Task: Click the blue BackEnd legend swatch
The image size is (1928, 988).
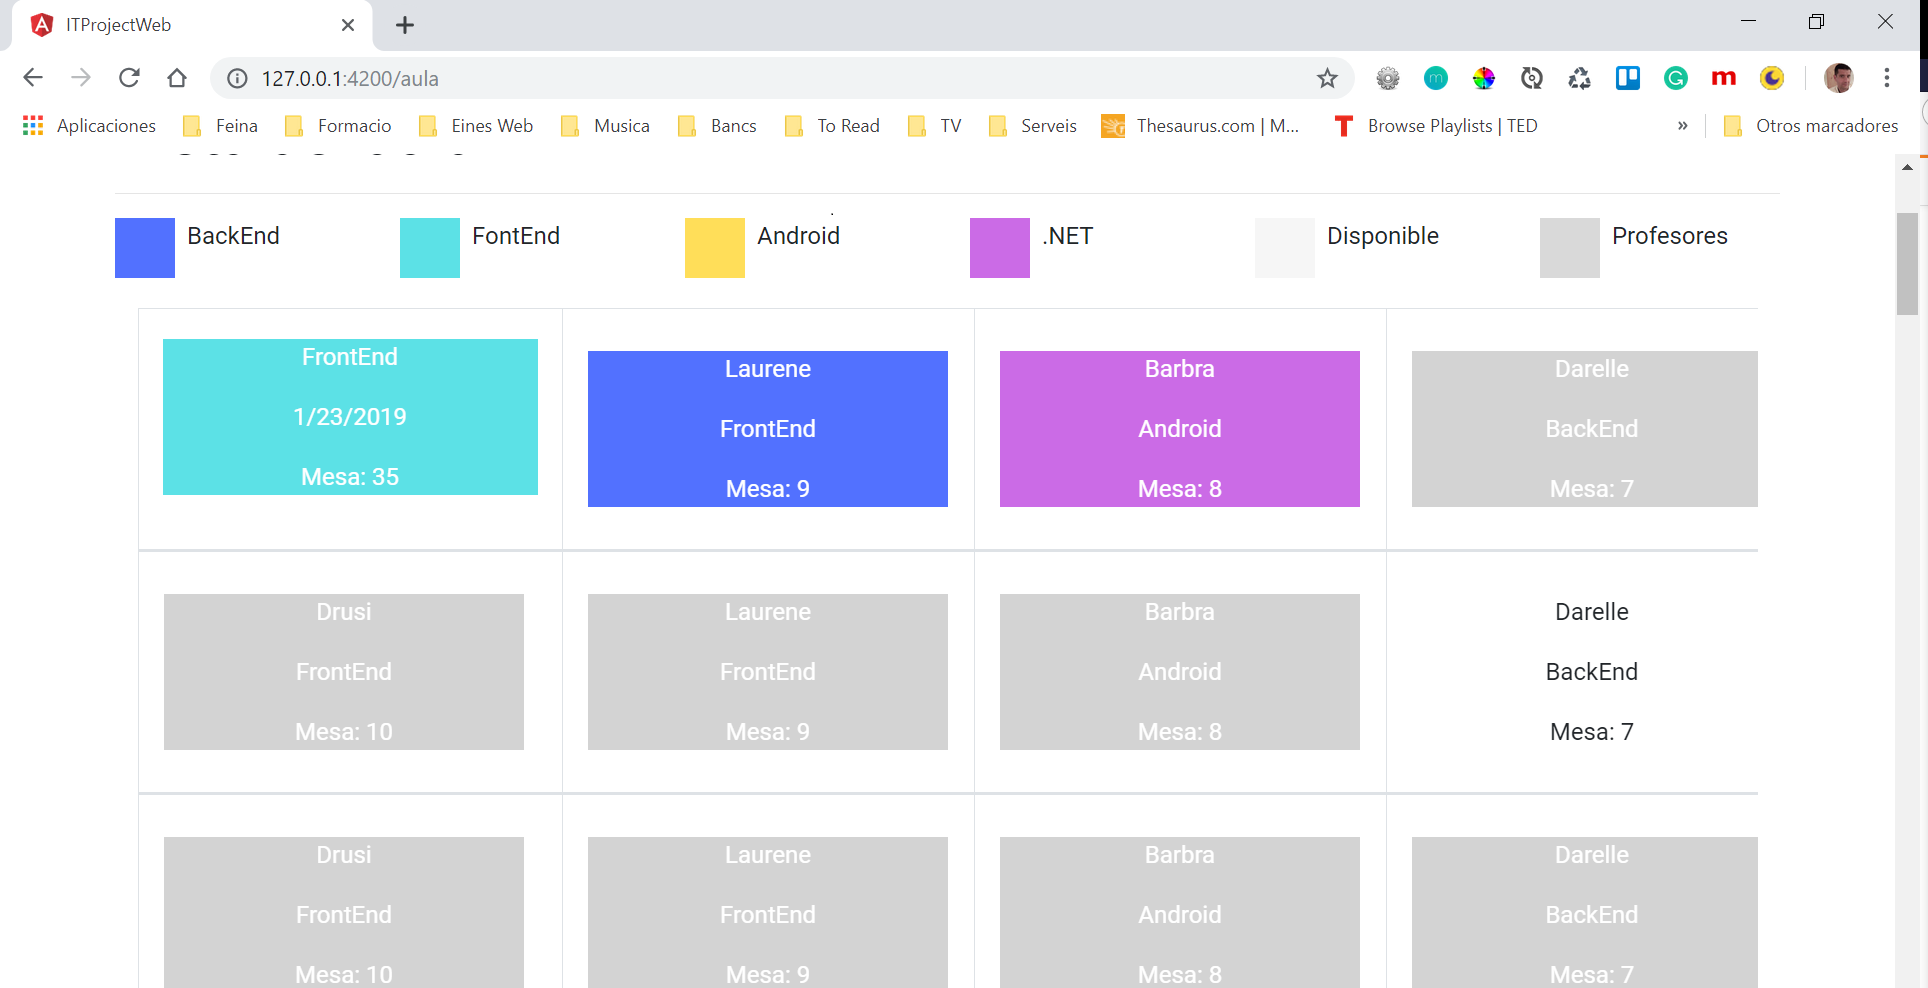Action: coord(145,248)
